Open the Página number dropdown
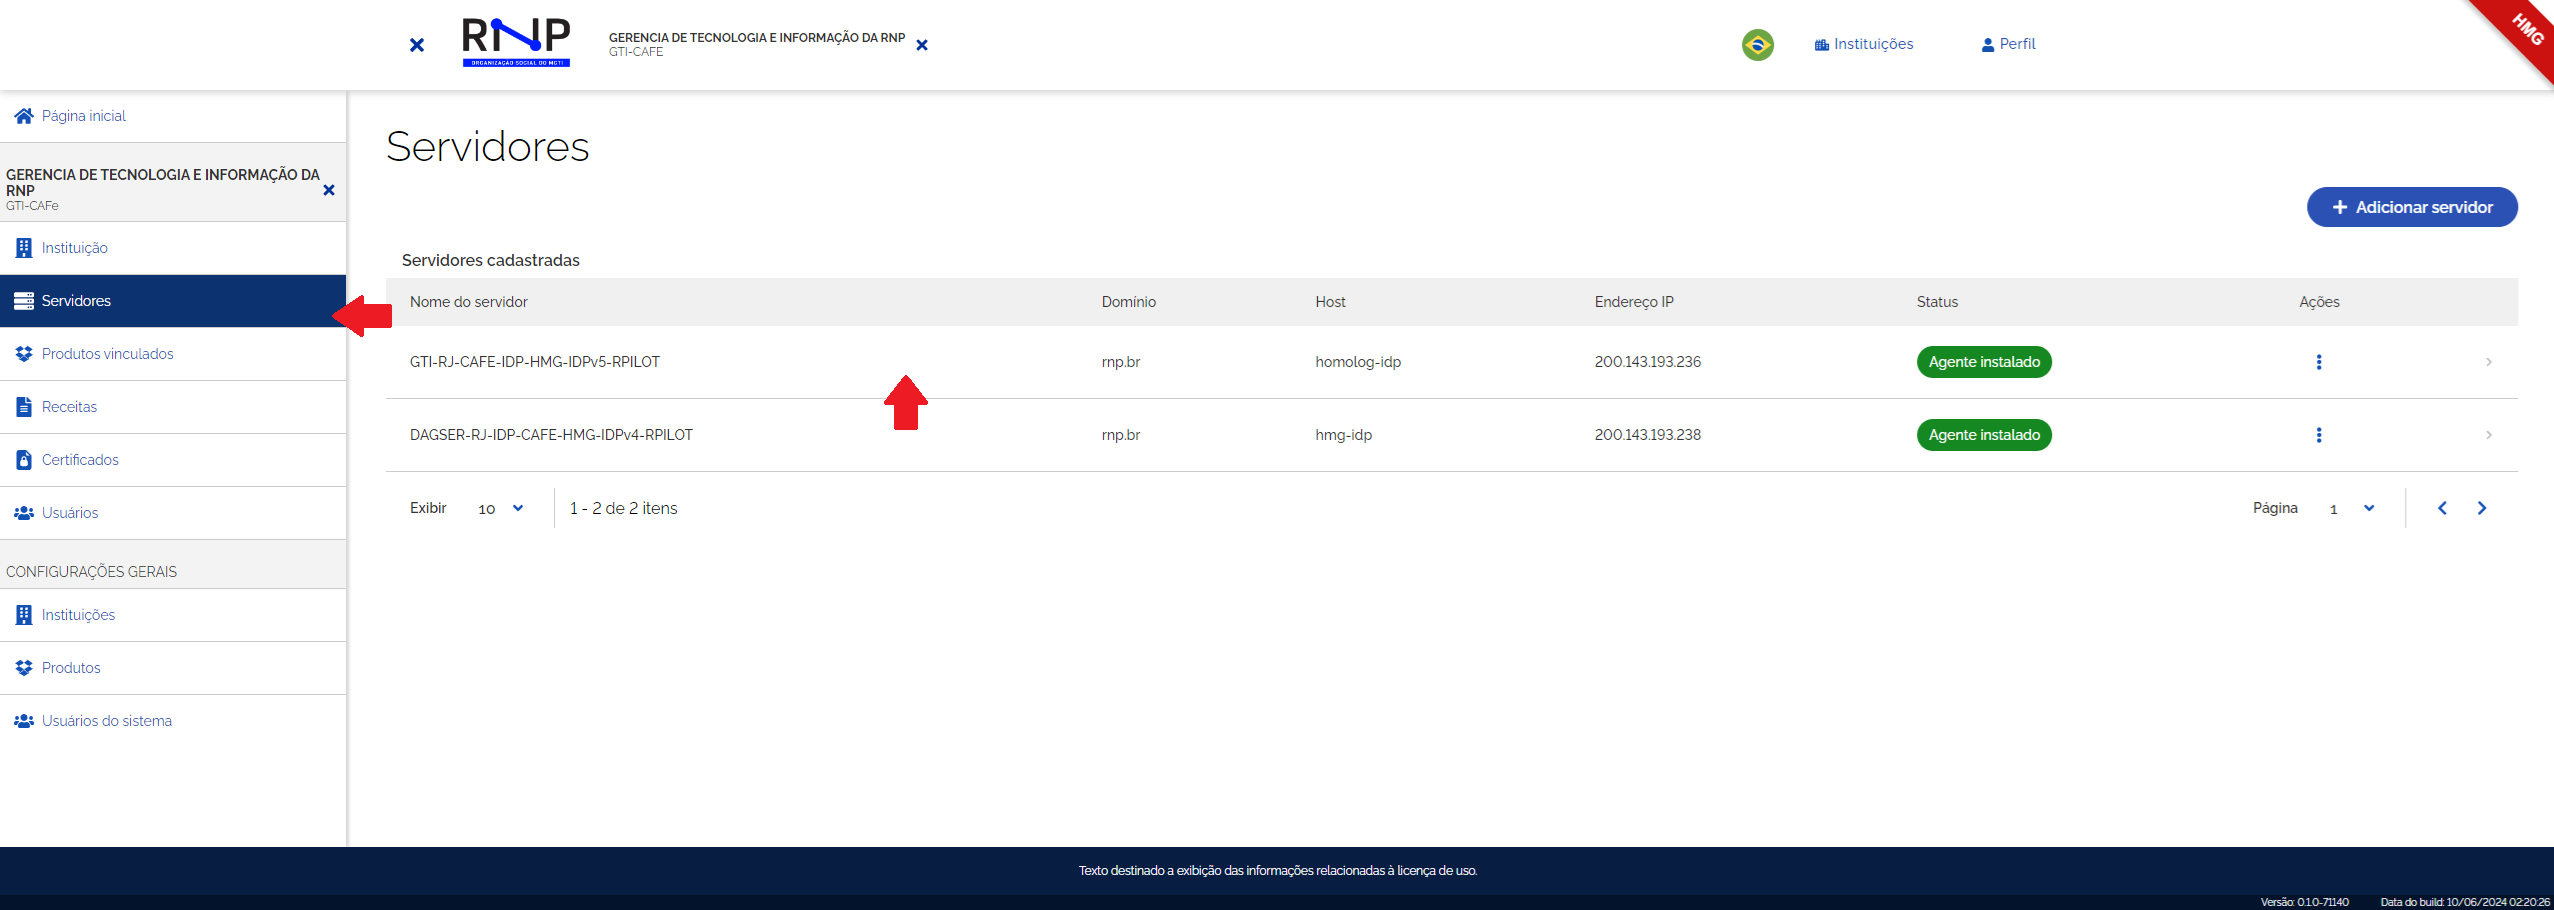 pyautogui.click(x=2351, y=508)
